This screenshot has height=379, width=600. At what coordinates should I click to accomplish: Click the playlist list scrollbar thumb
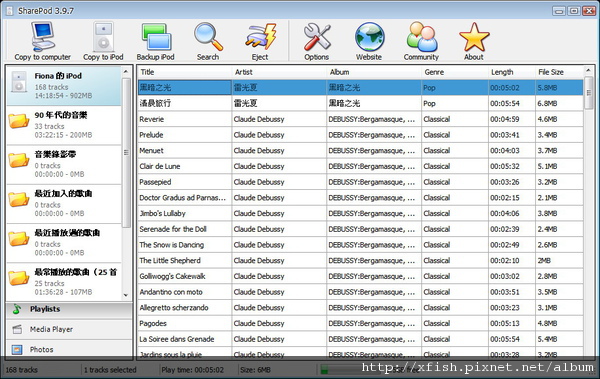(126, 153)
